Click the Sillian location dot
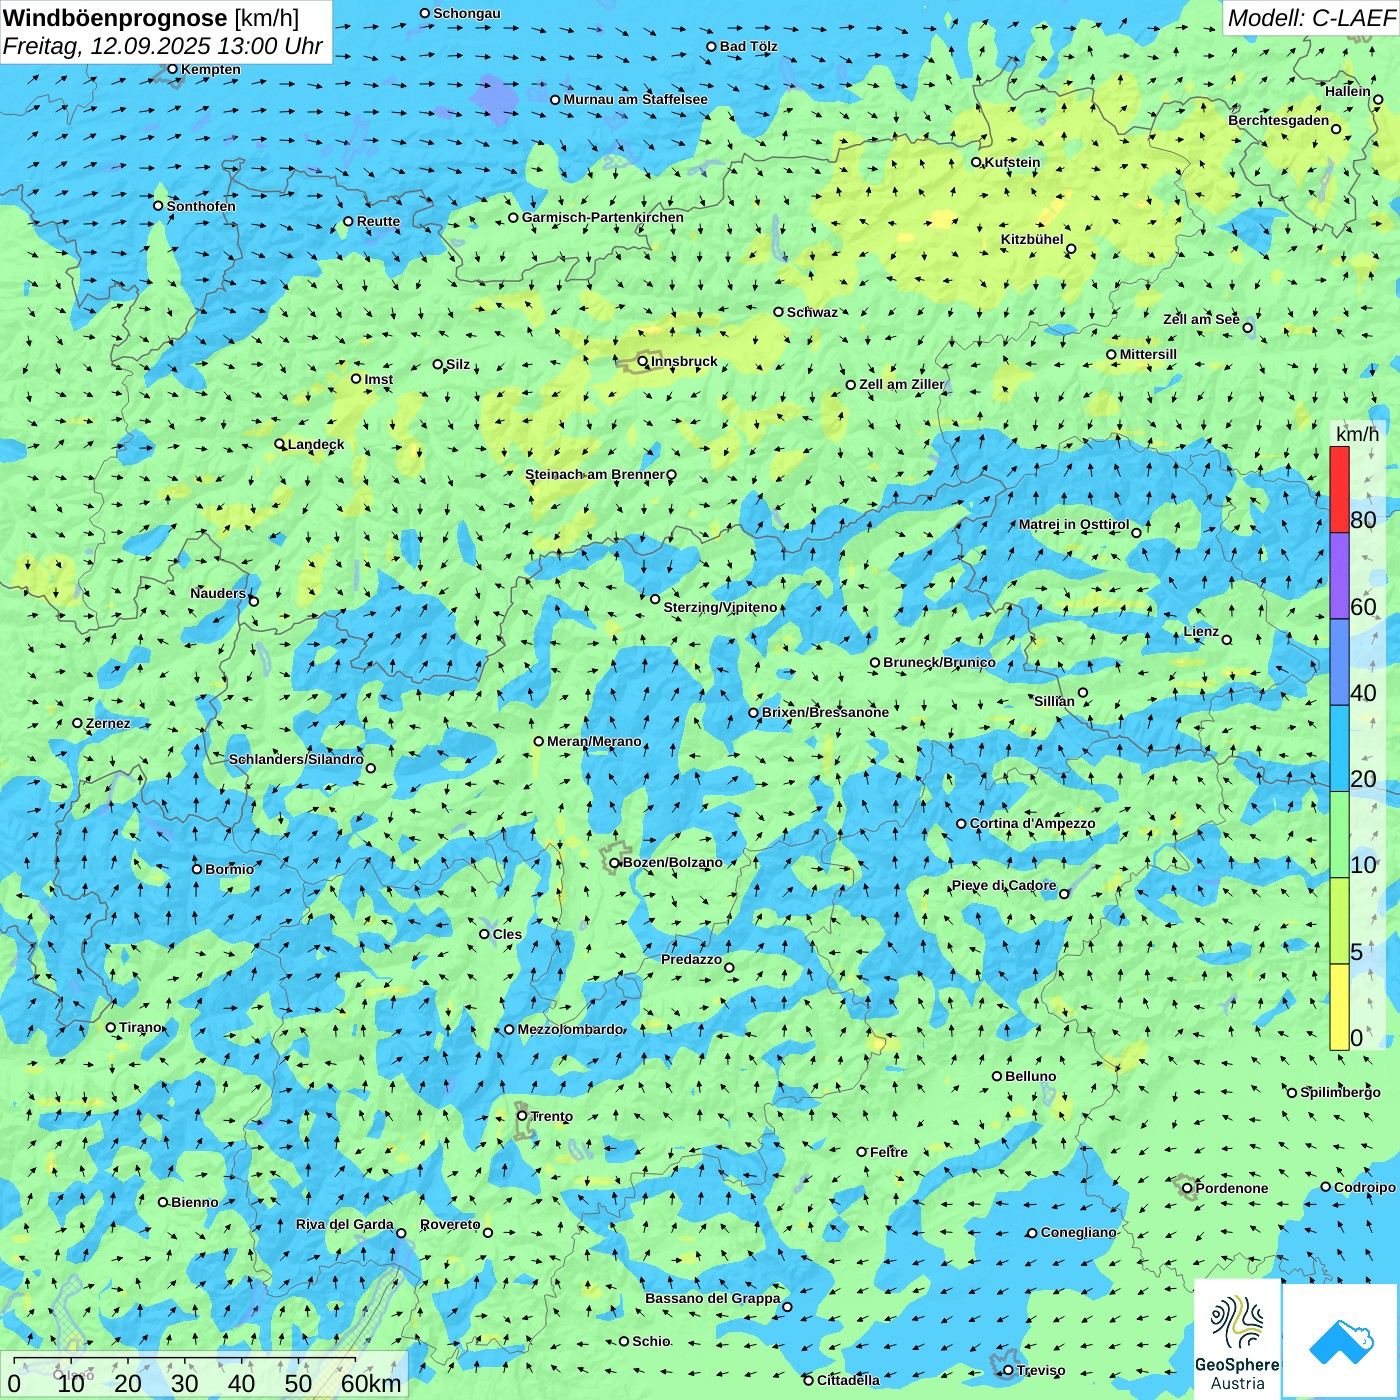The width and height of the screenshot is (1400, 1400). click(1083, 692)
